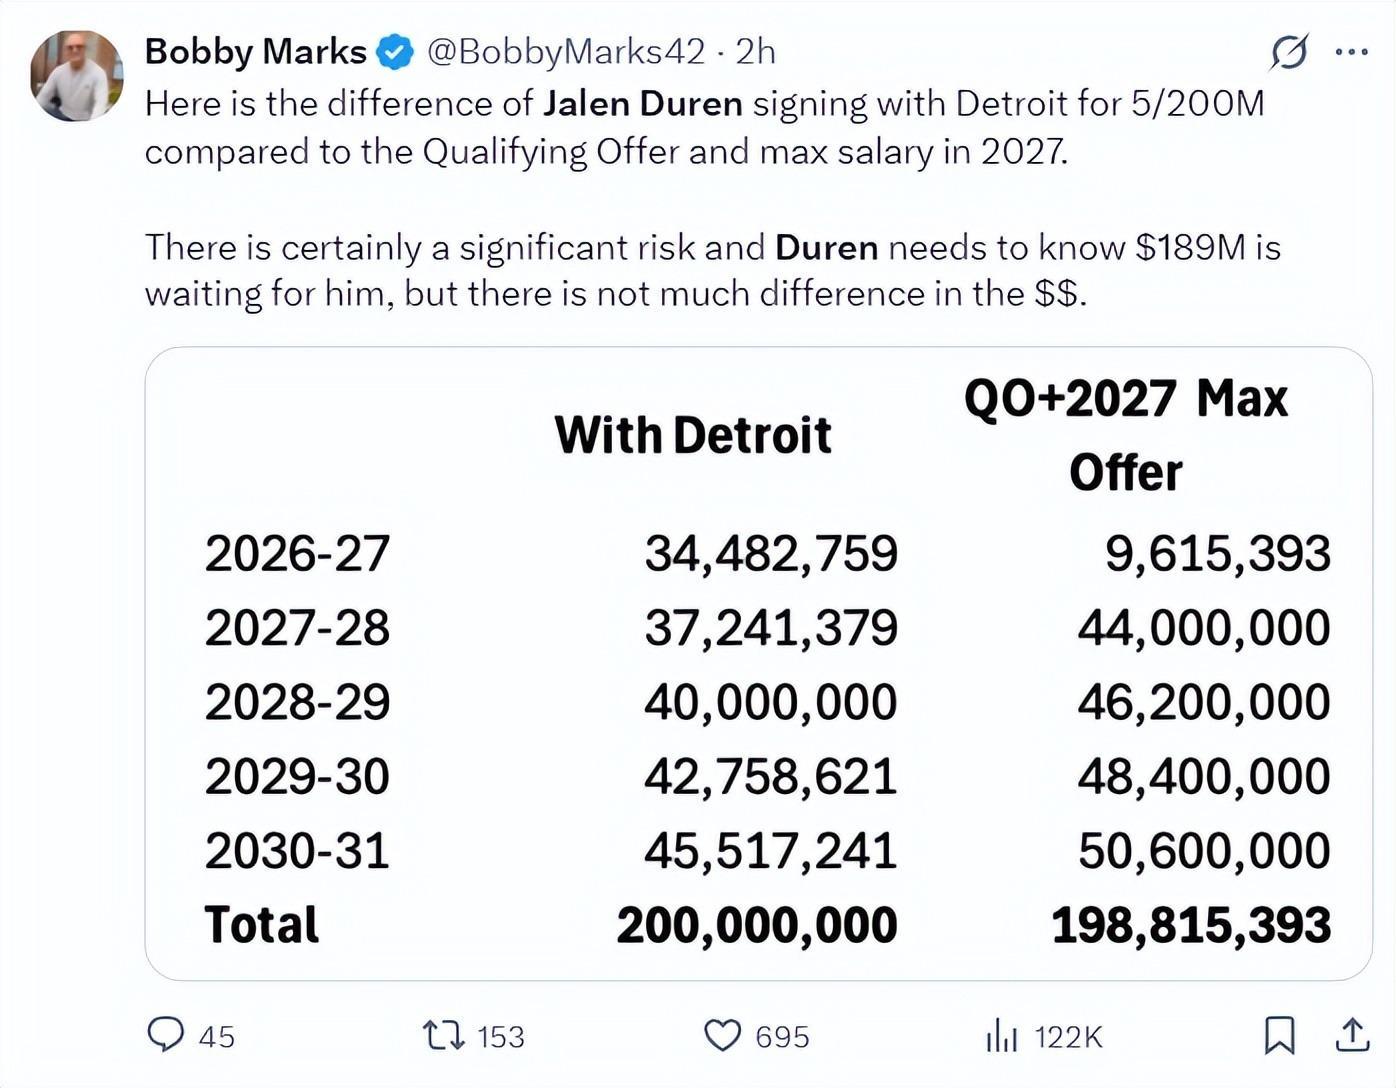View analytics via bar chart icon
Image resolution: width=1396 pixels, height=1088 pixels.
pos(1001,1035)
